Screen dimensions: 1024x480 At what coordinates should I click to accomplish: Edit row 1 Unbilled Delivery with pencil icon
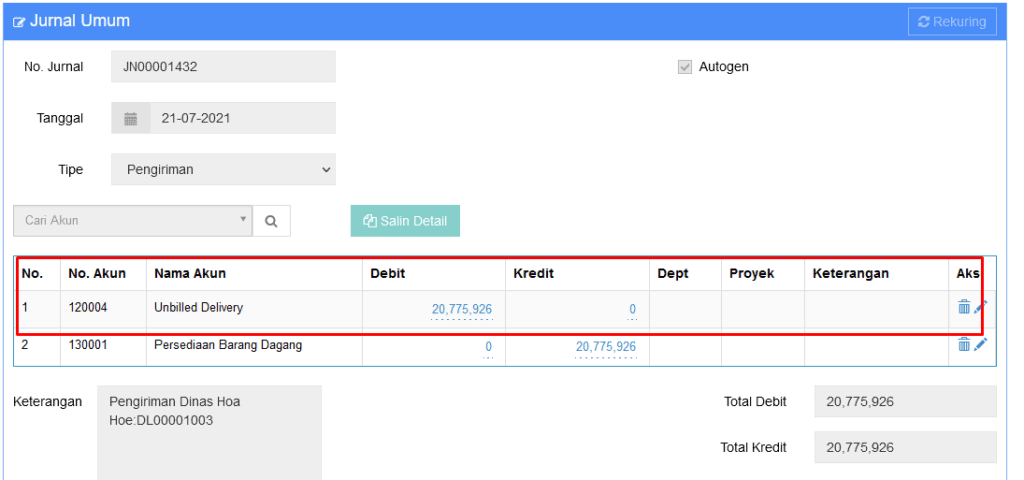pos(980,306)
